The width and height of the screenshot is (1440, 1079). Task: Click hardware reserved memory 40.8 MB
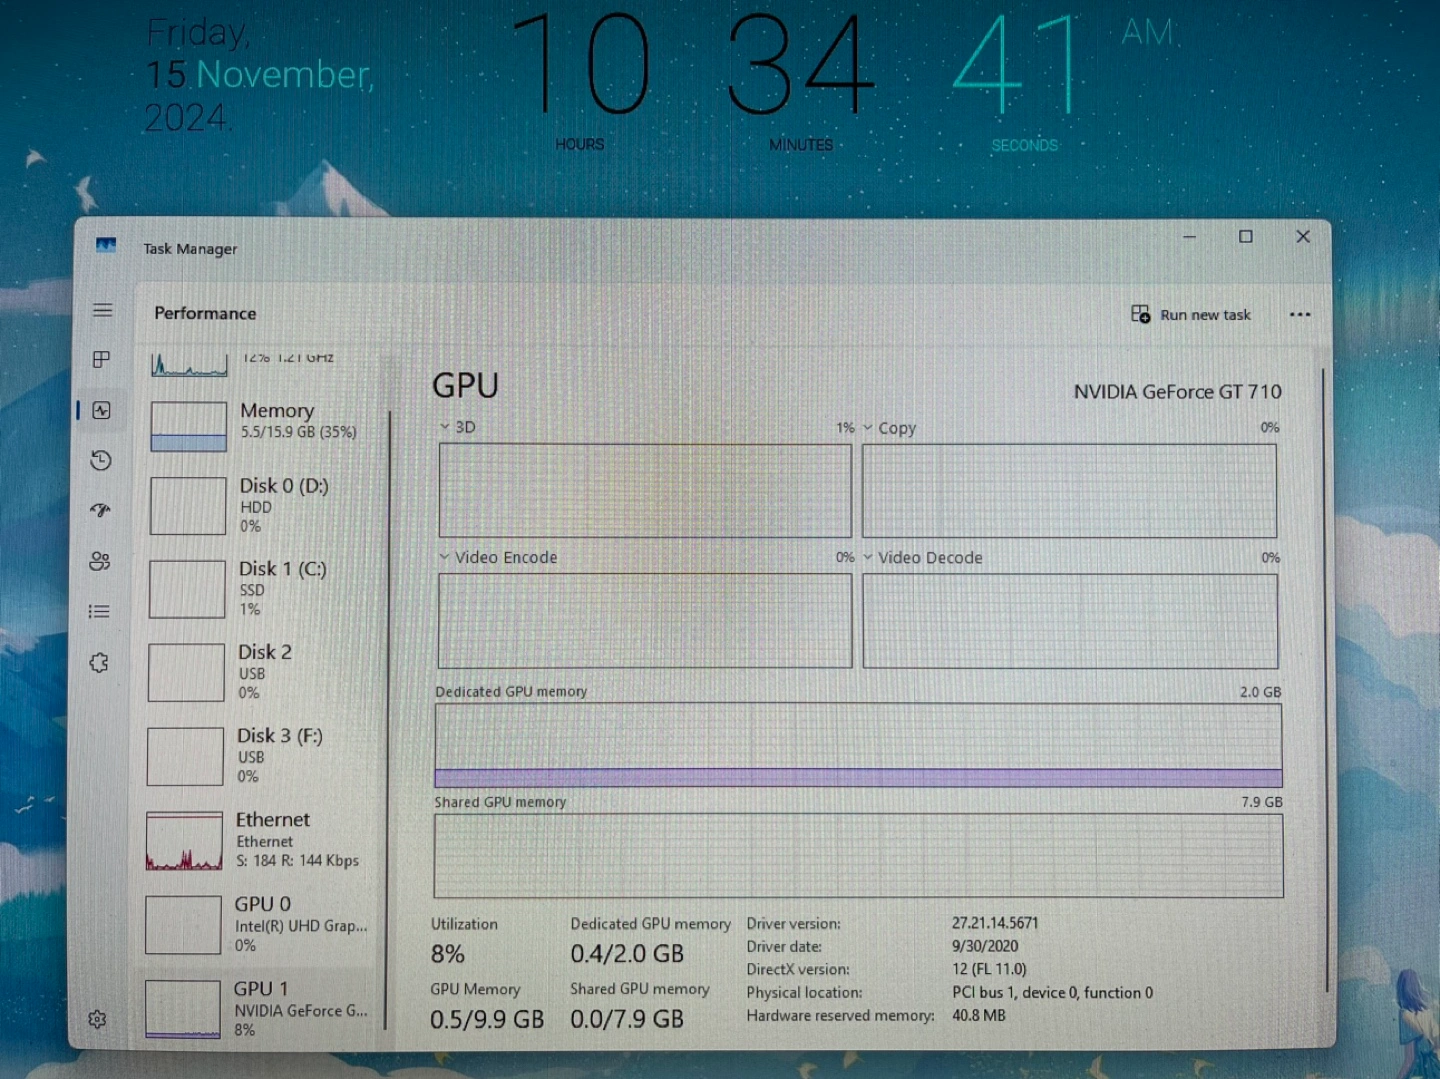pyautogui.click(x=979, y=1015)
